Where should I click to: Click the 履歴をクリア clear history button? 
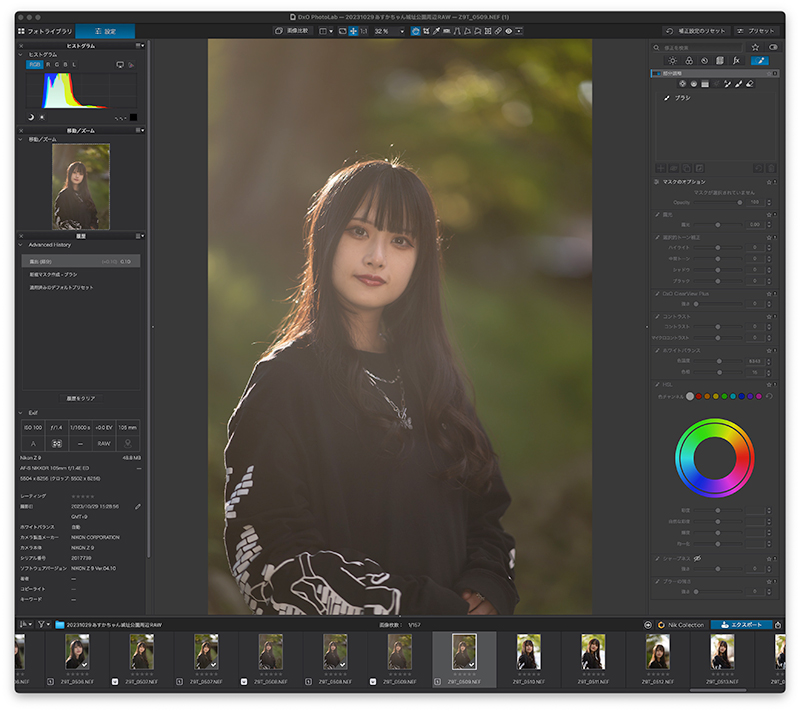81,398
